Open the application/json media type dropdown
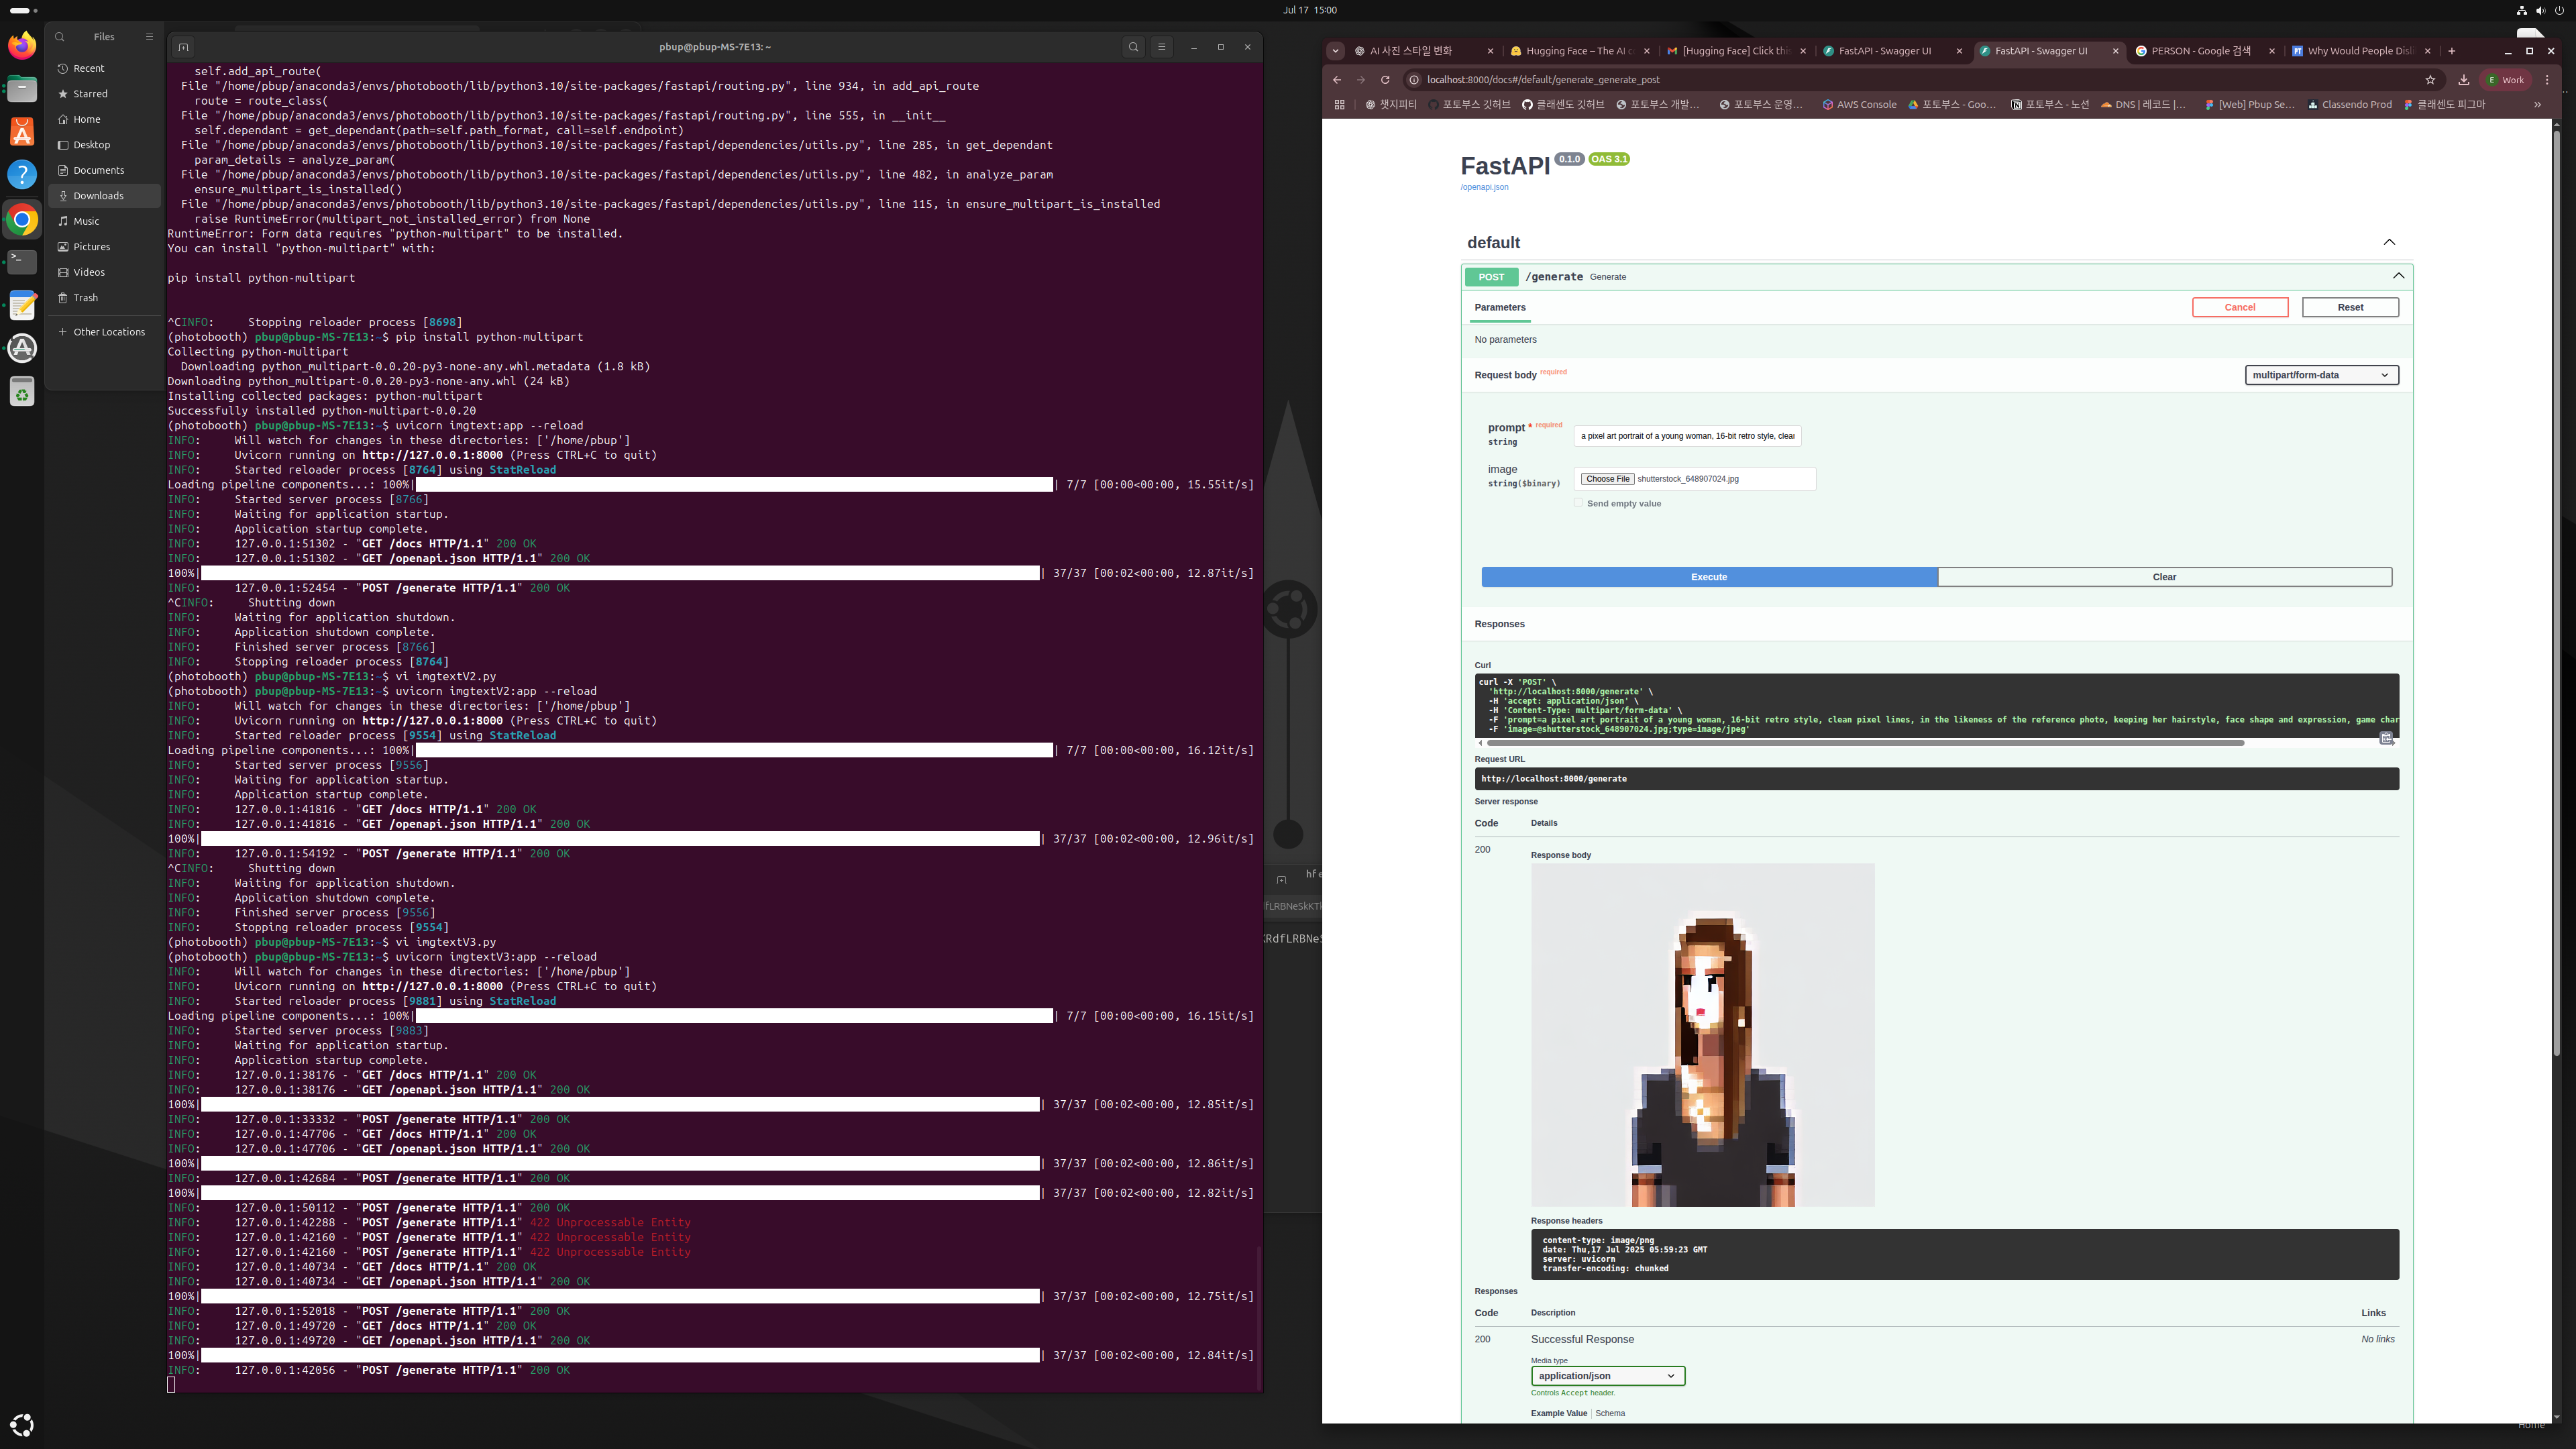The height and width of the screenshot is (1449, 2576). click(1607, 1376)
